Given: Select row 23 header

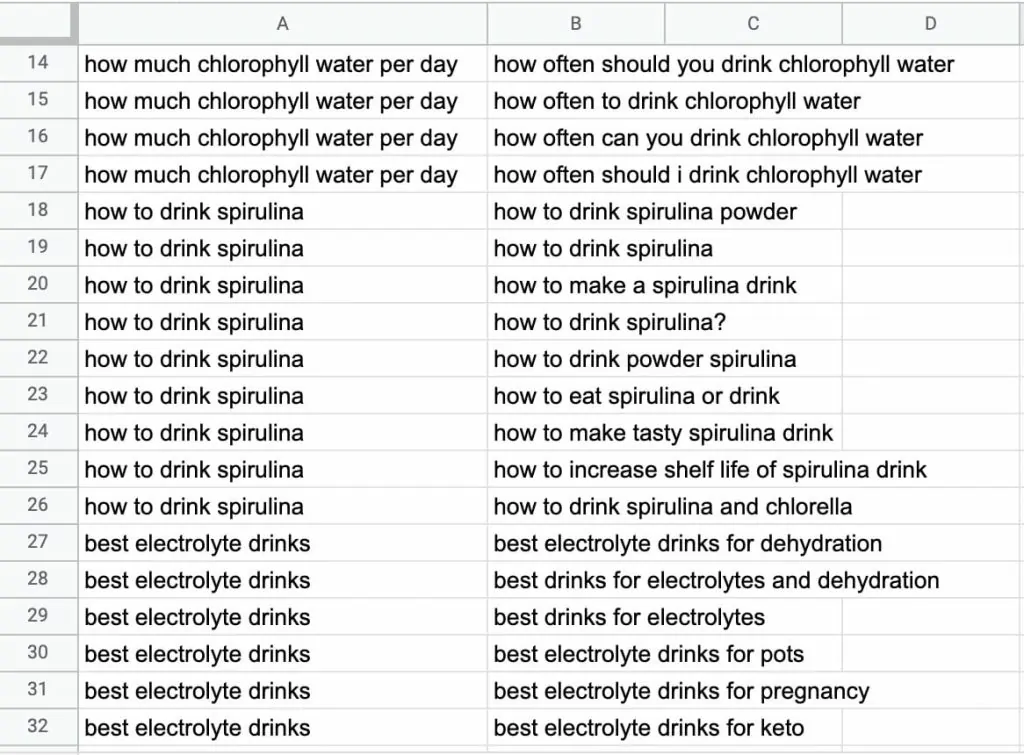Looking at the screenshot, I should 38,394.
